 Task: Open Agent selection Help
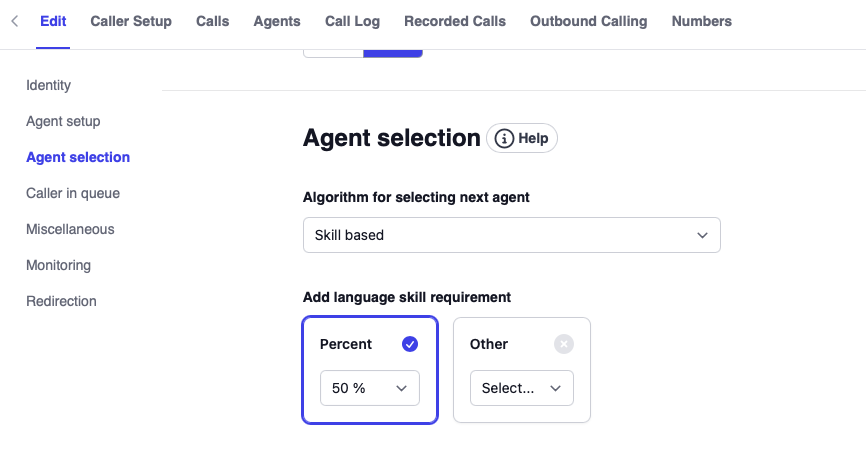(x=522, y=139)
